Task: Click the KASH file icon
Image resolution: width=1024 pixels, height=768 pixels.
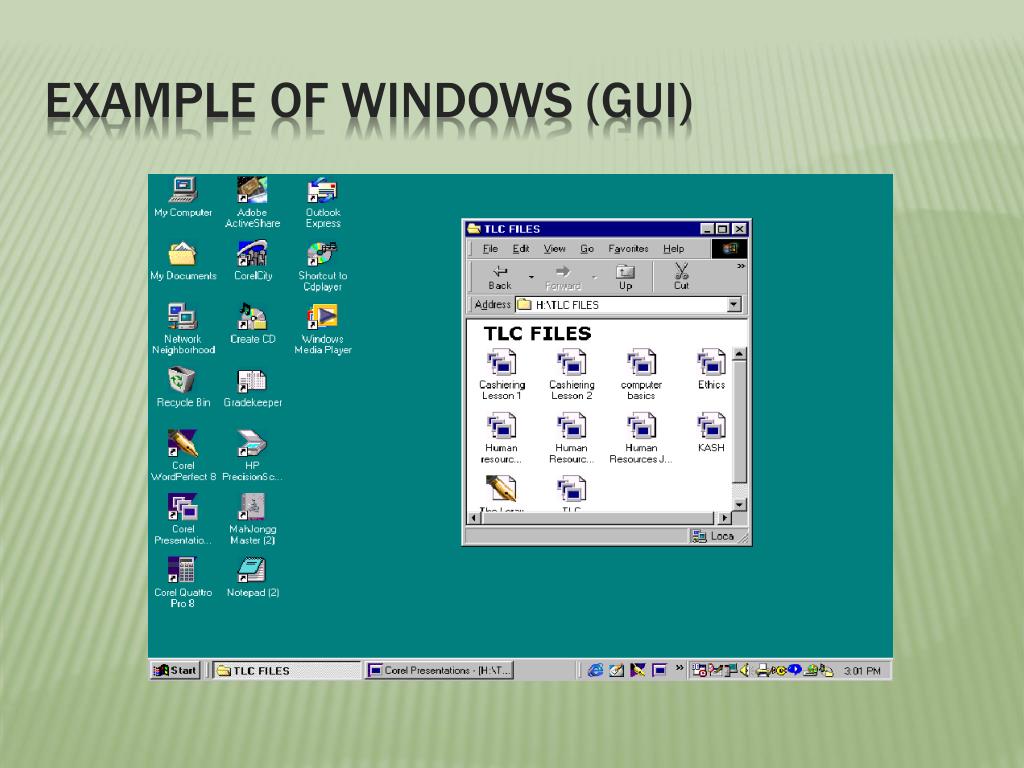Action: (711, 432)
